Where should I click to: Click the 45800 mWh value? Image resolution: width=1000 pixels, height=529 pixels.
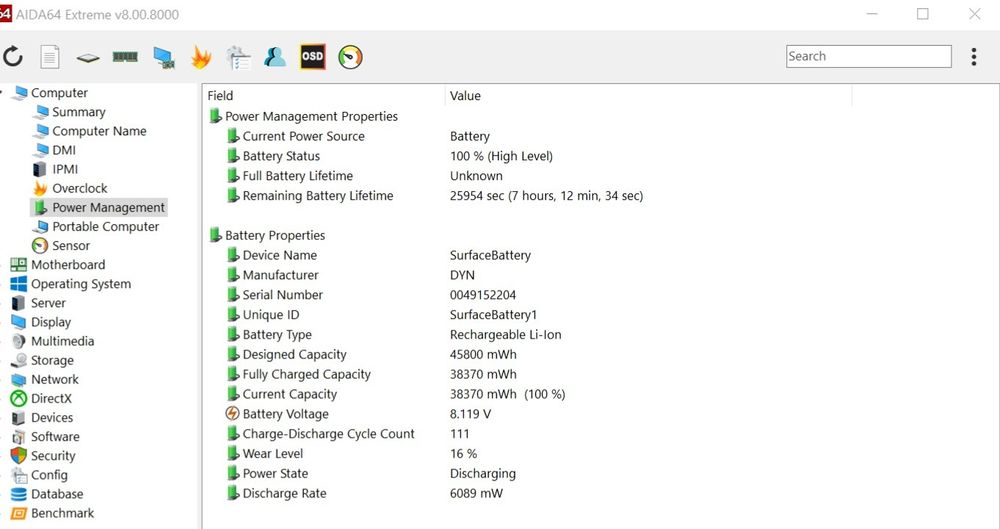point(483,354)
